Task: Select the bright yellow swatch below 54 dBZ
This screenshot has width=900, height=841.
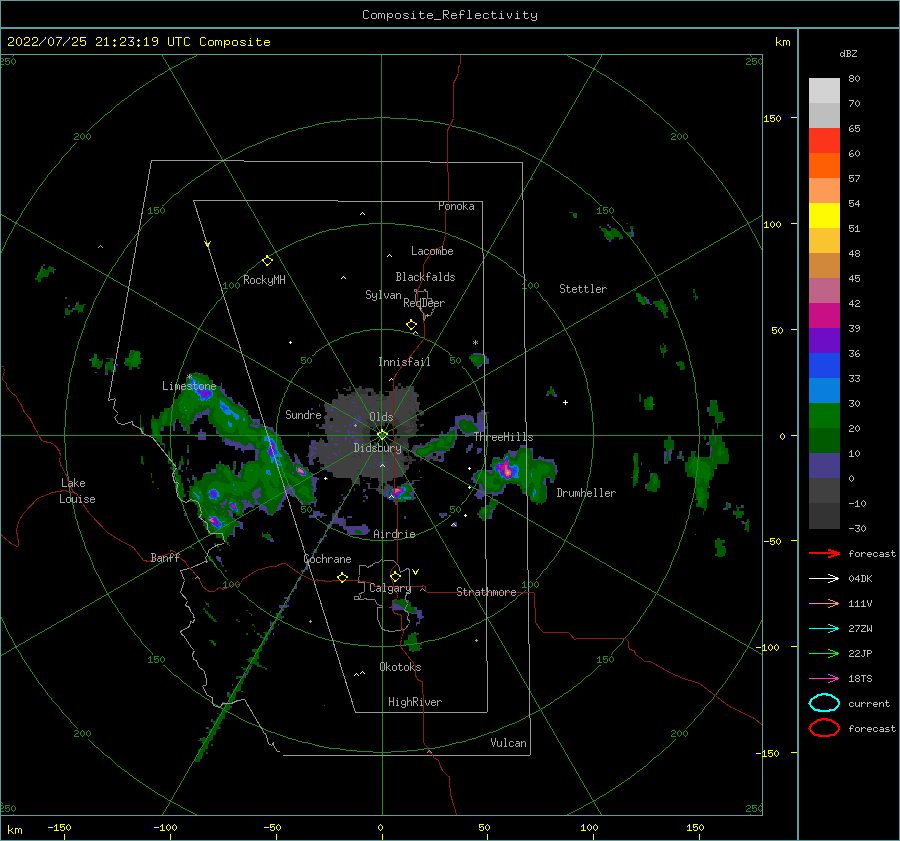Action: (x=824, y=215)
